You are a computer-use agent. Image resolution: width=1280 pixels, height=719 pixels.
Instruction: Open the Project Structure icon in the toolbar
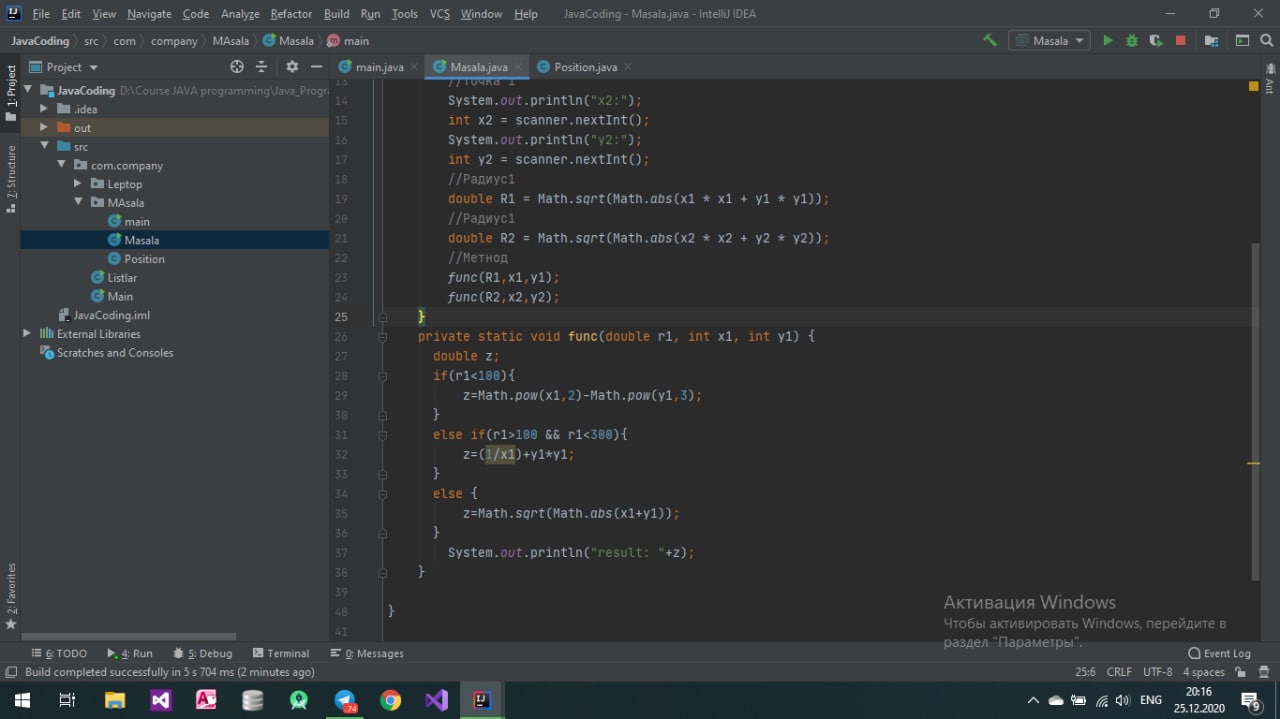(1211, 41)
